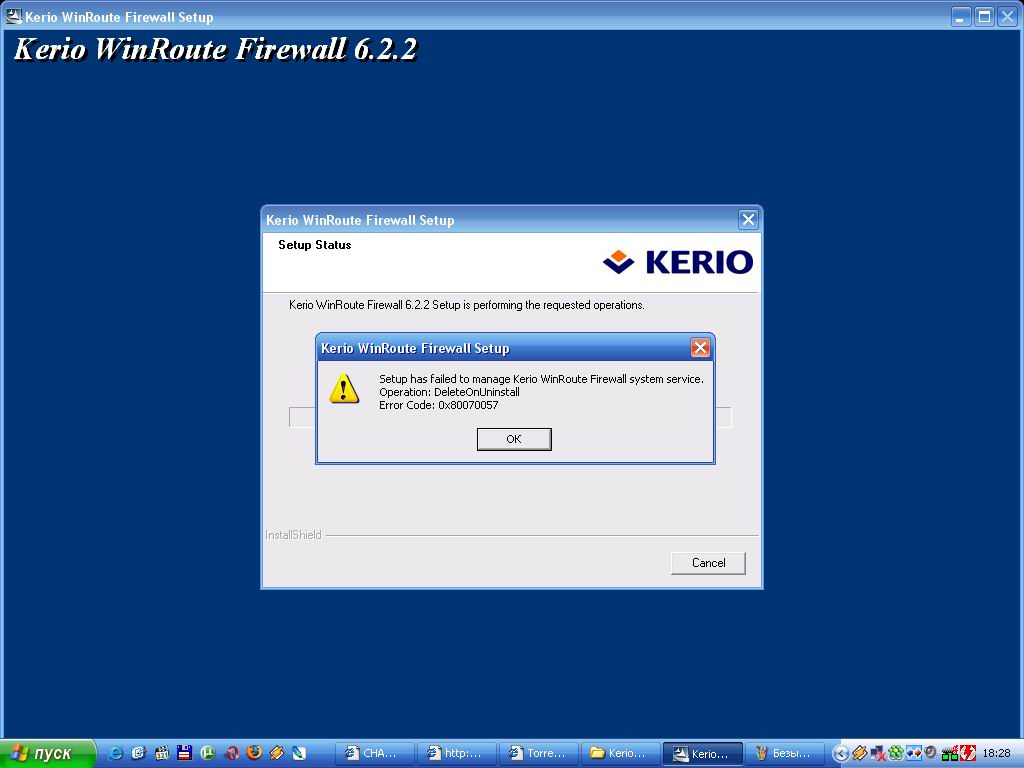
Task: Click the Setup Status heading
Action: 314,245
